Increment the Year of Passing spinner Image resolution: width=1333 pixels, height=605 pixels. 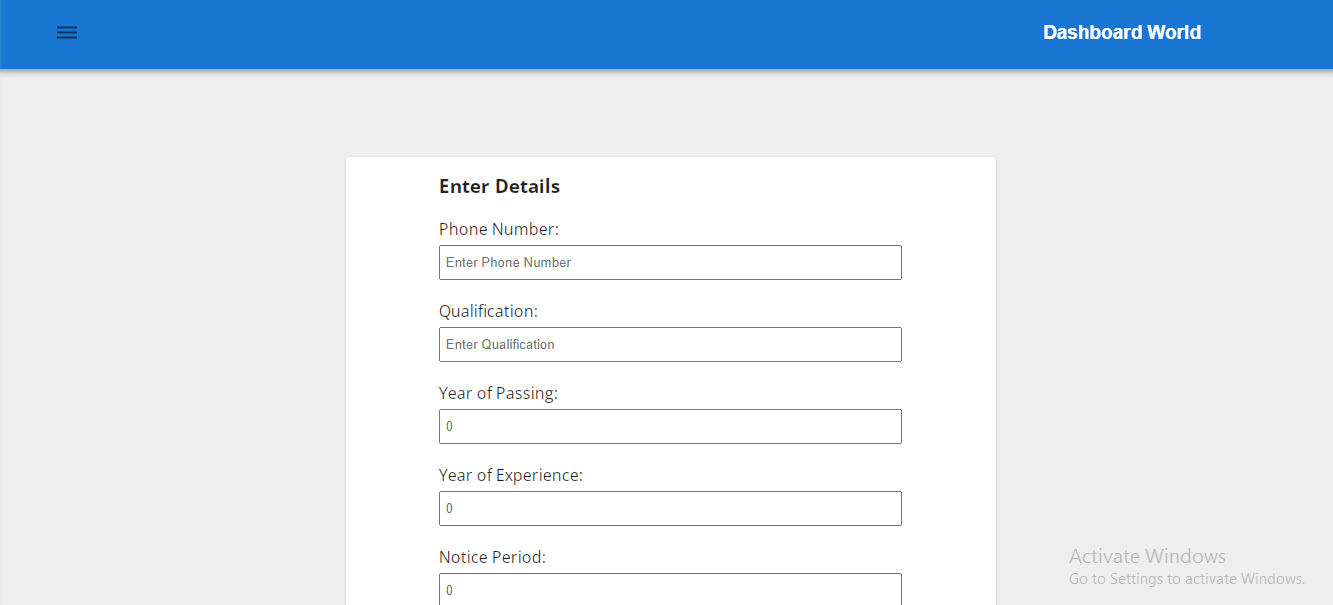click(892, 420)
